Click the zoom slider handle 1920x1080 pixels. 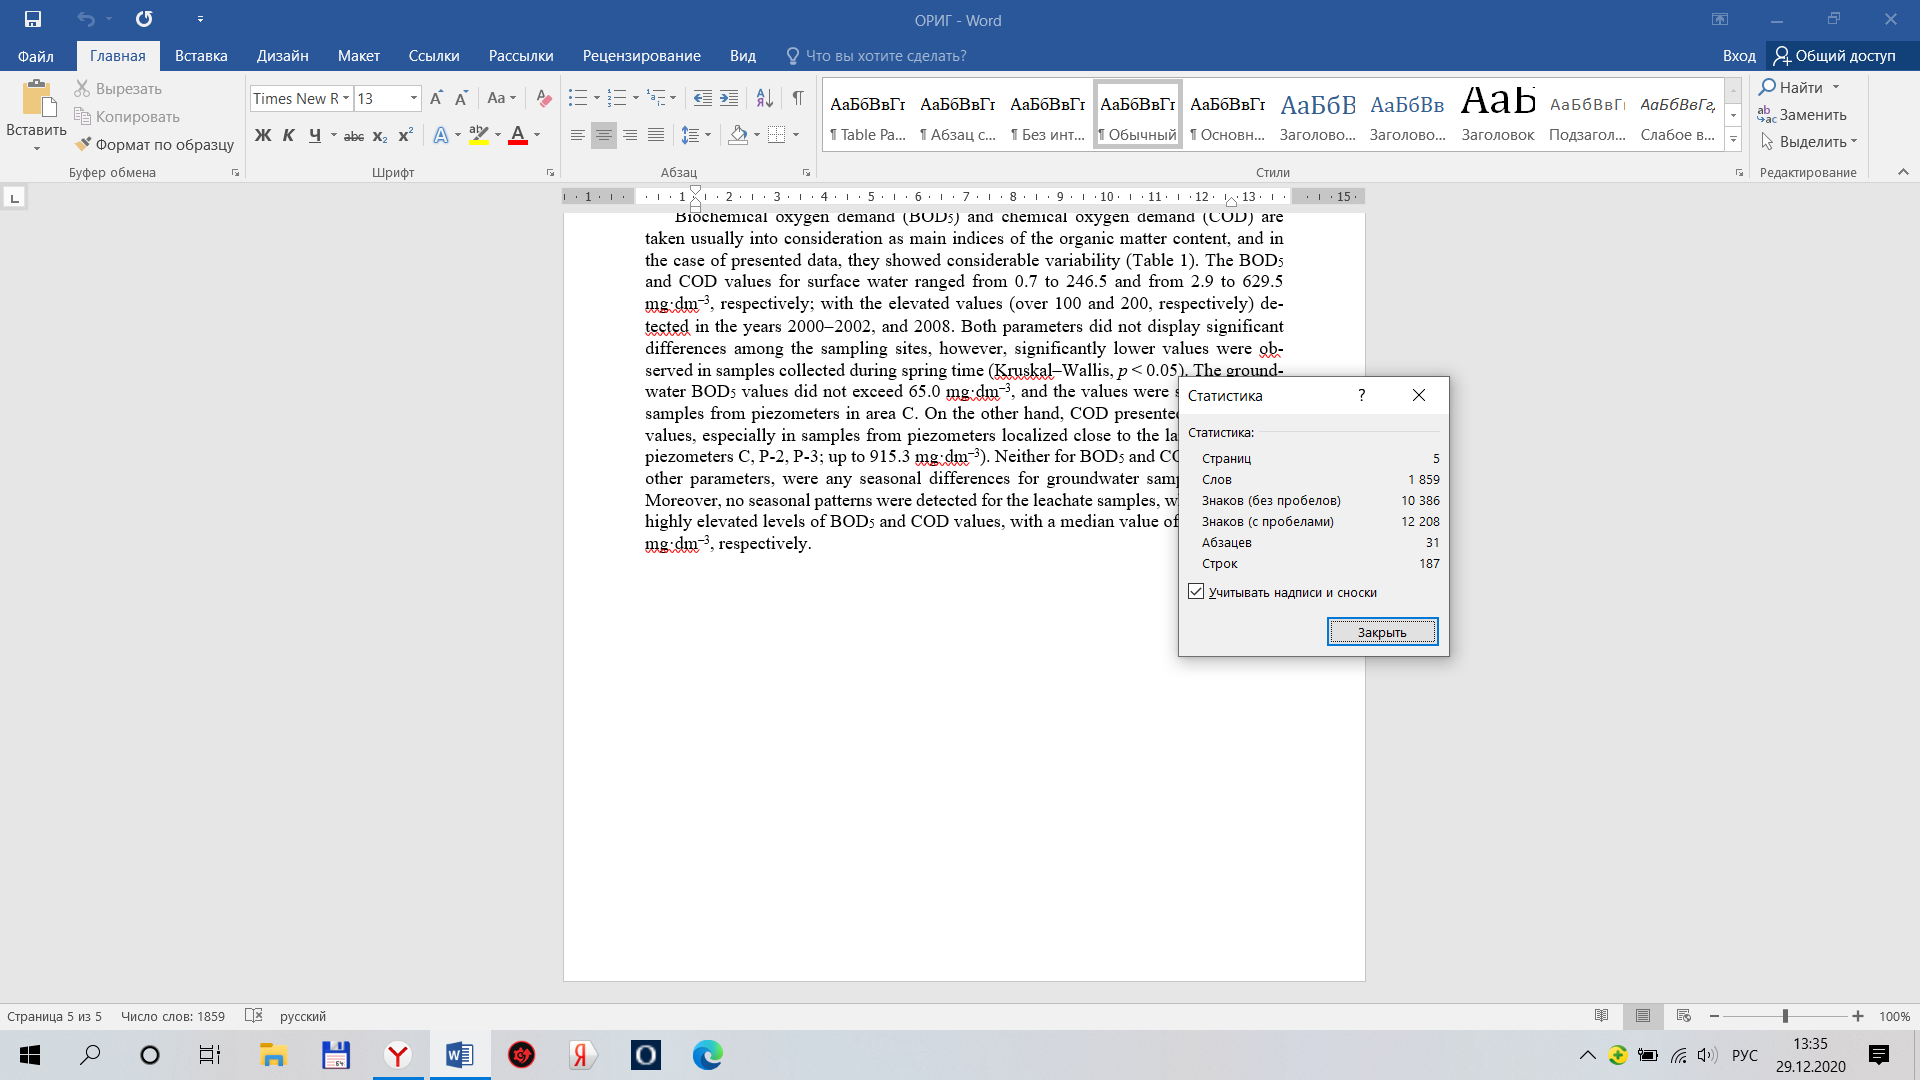(1785, 1016)
